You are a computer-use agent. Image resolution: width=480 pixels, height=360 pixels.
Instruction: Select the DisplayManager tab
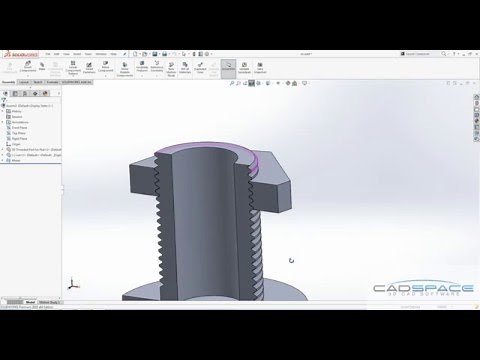[45, 94]
